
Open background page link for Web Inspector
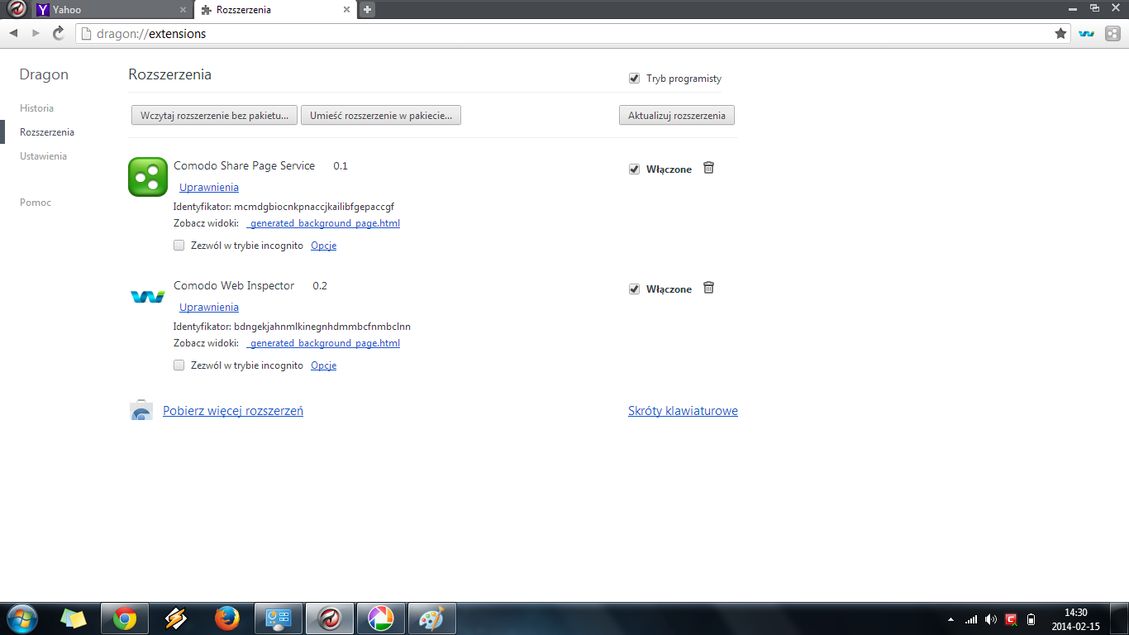(323, 343)
